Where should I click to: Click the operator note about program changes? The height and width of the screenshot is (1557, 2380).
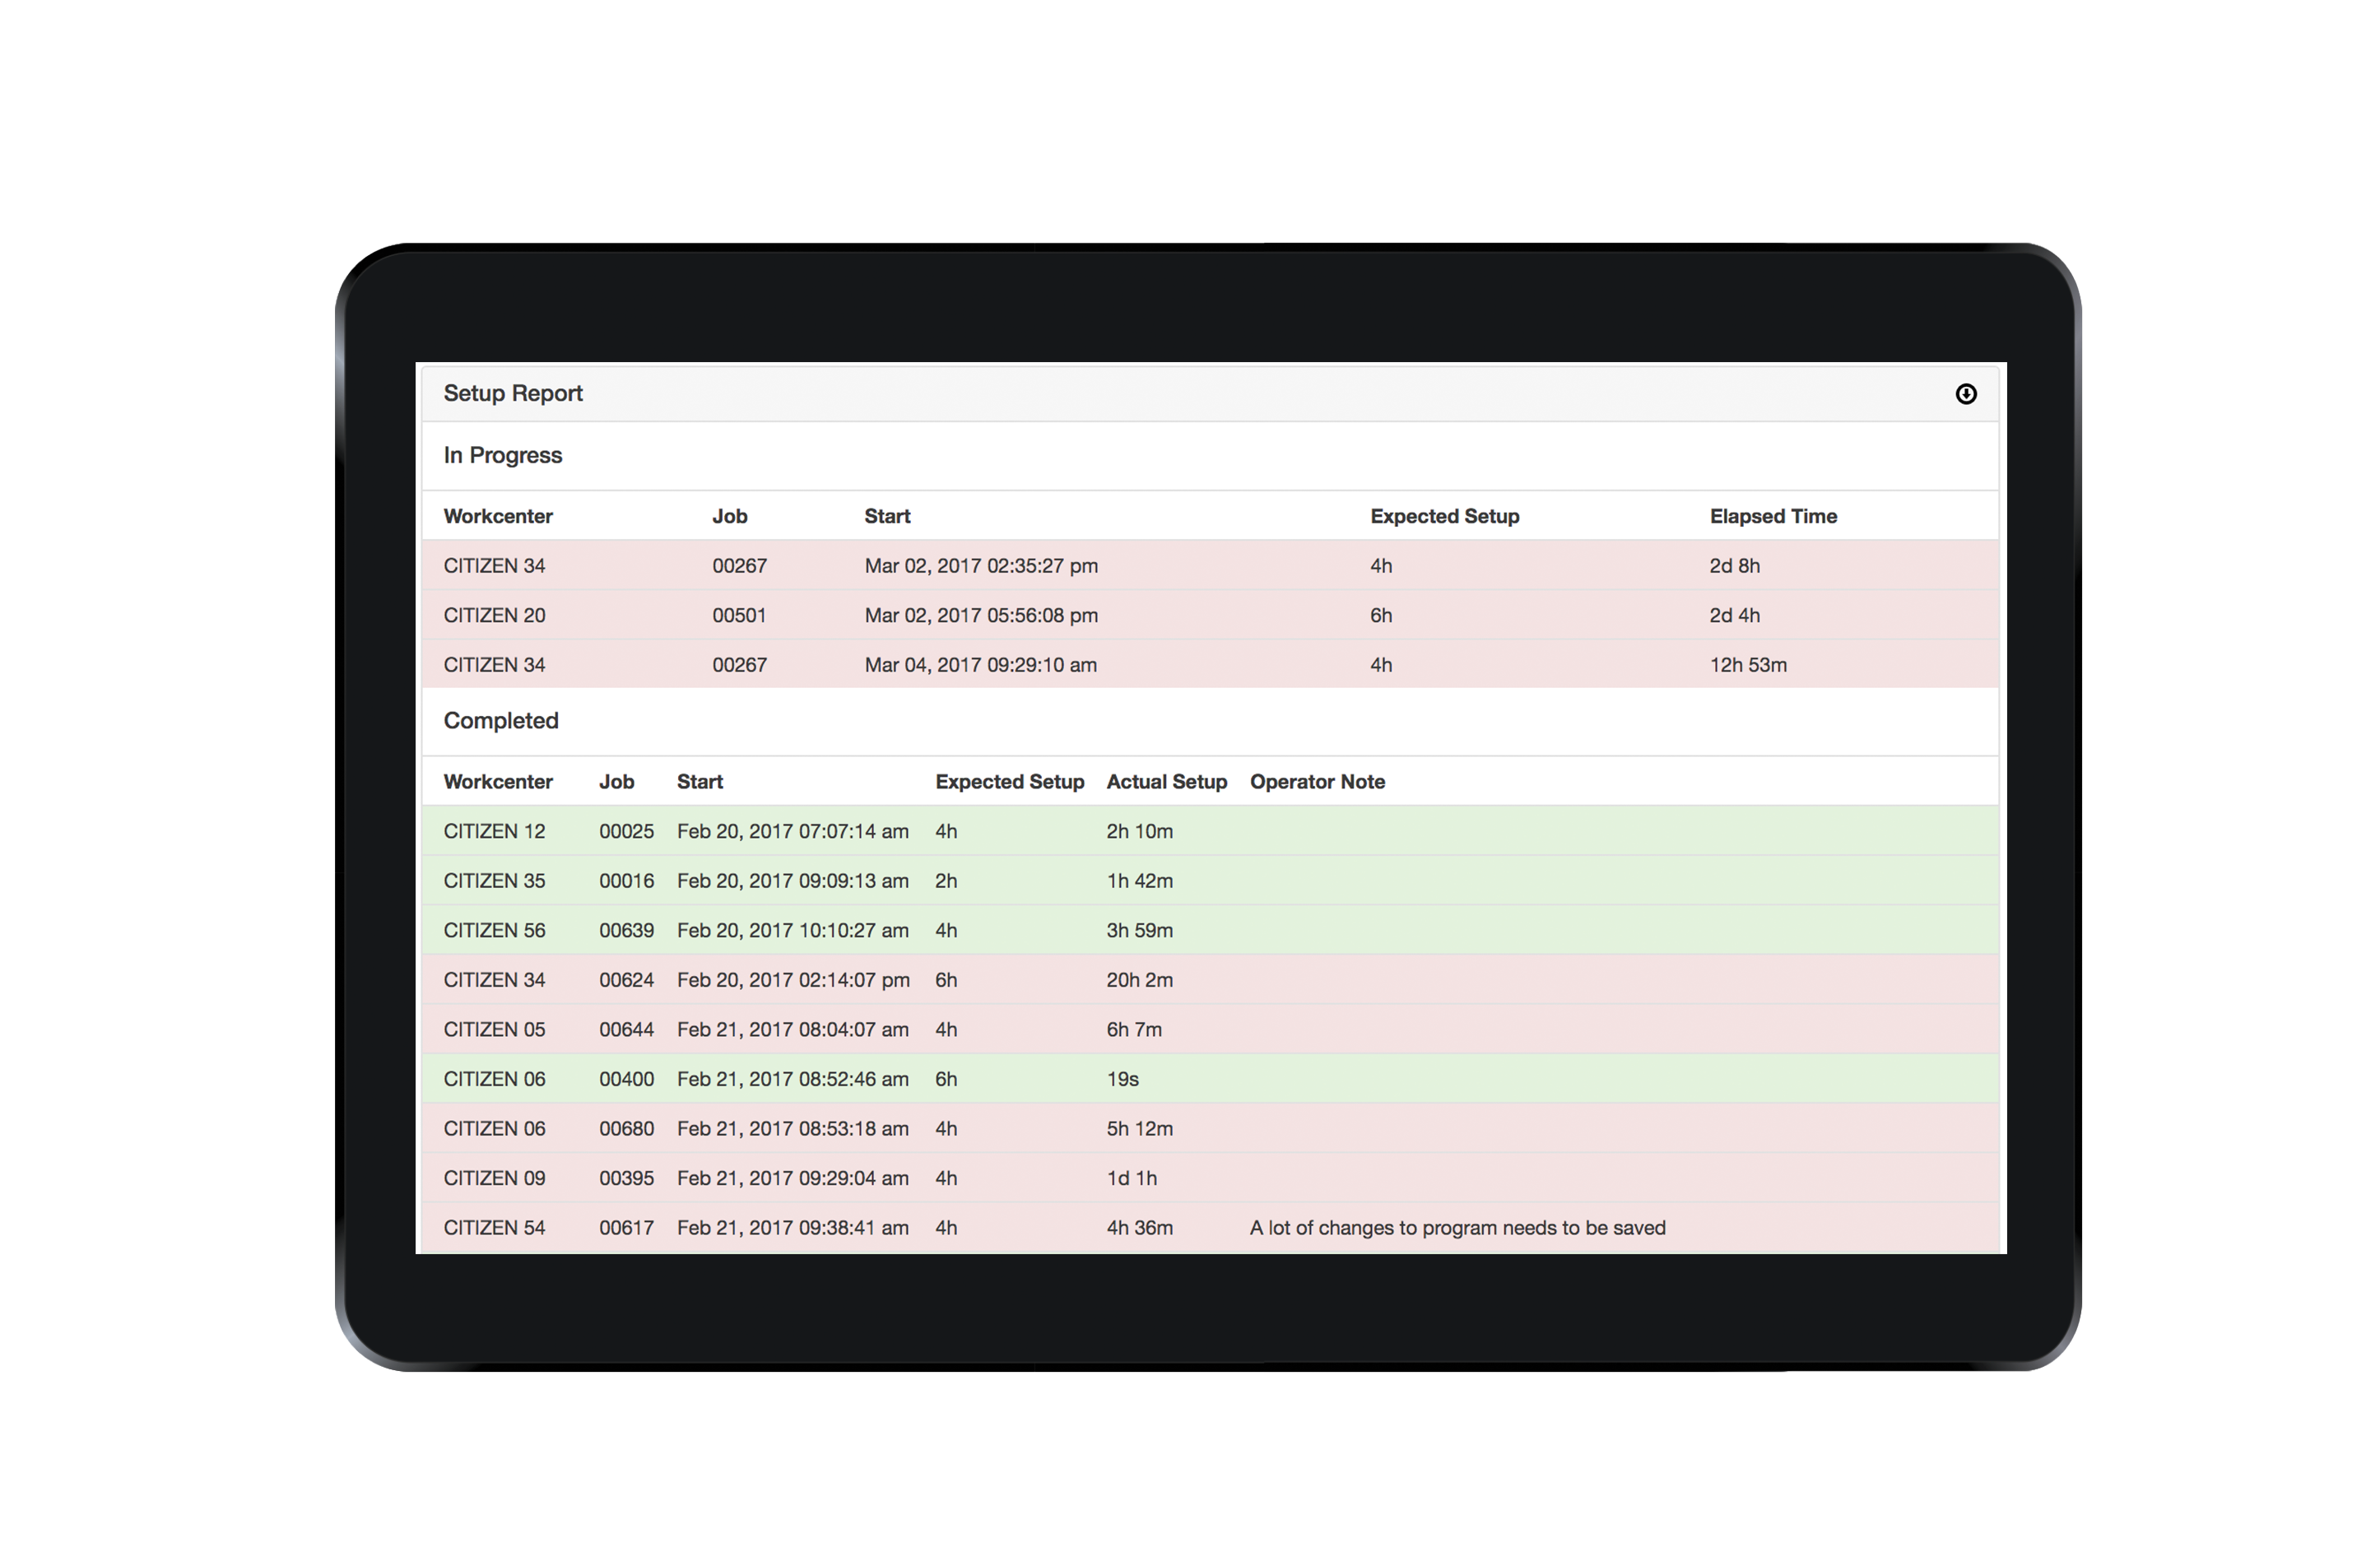coord(1457,1227)
